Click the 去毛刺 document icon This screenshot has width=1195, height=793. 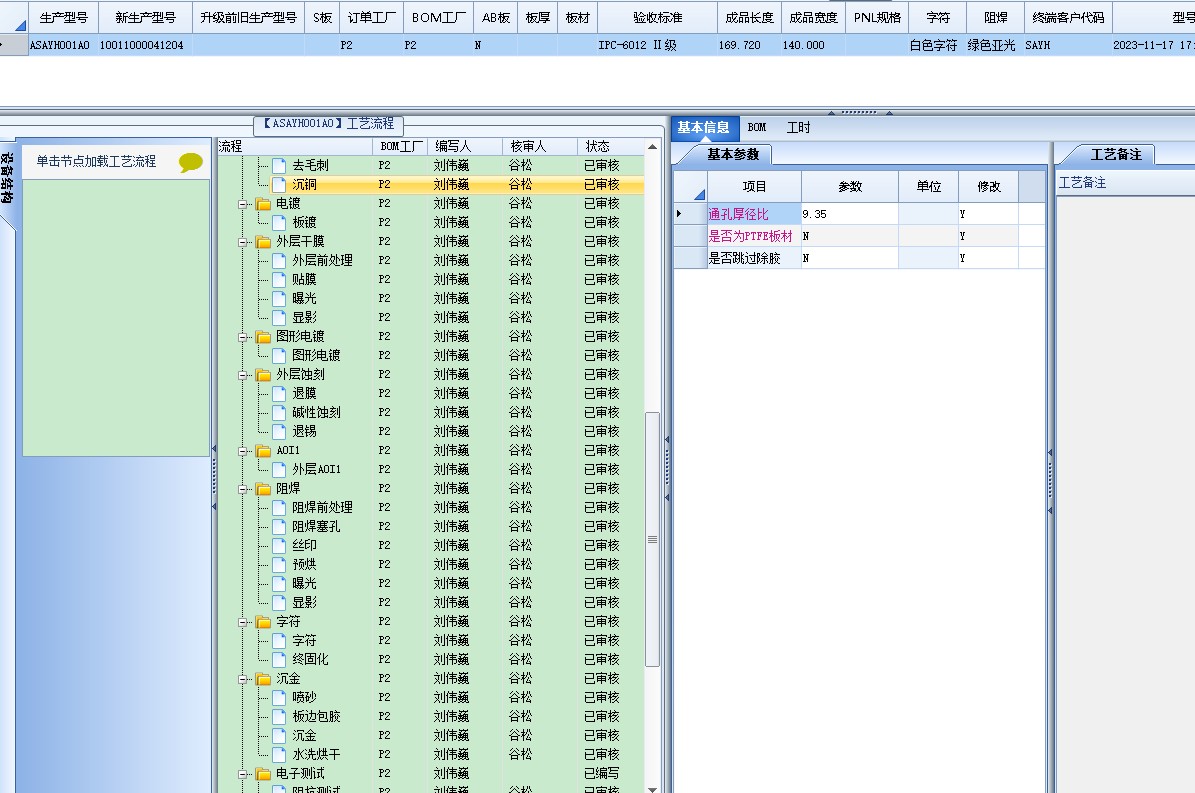[280, 165]
